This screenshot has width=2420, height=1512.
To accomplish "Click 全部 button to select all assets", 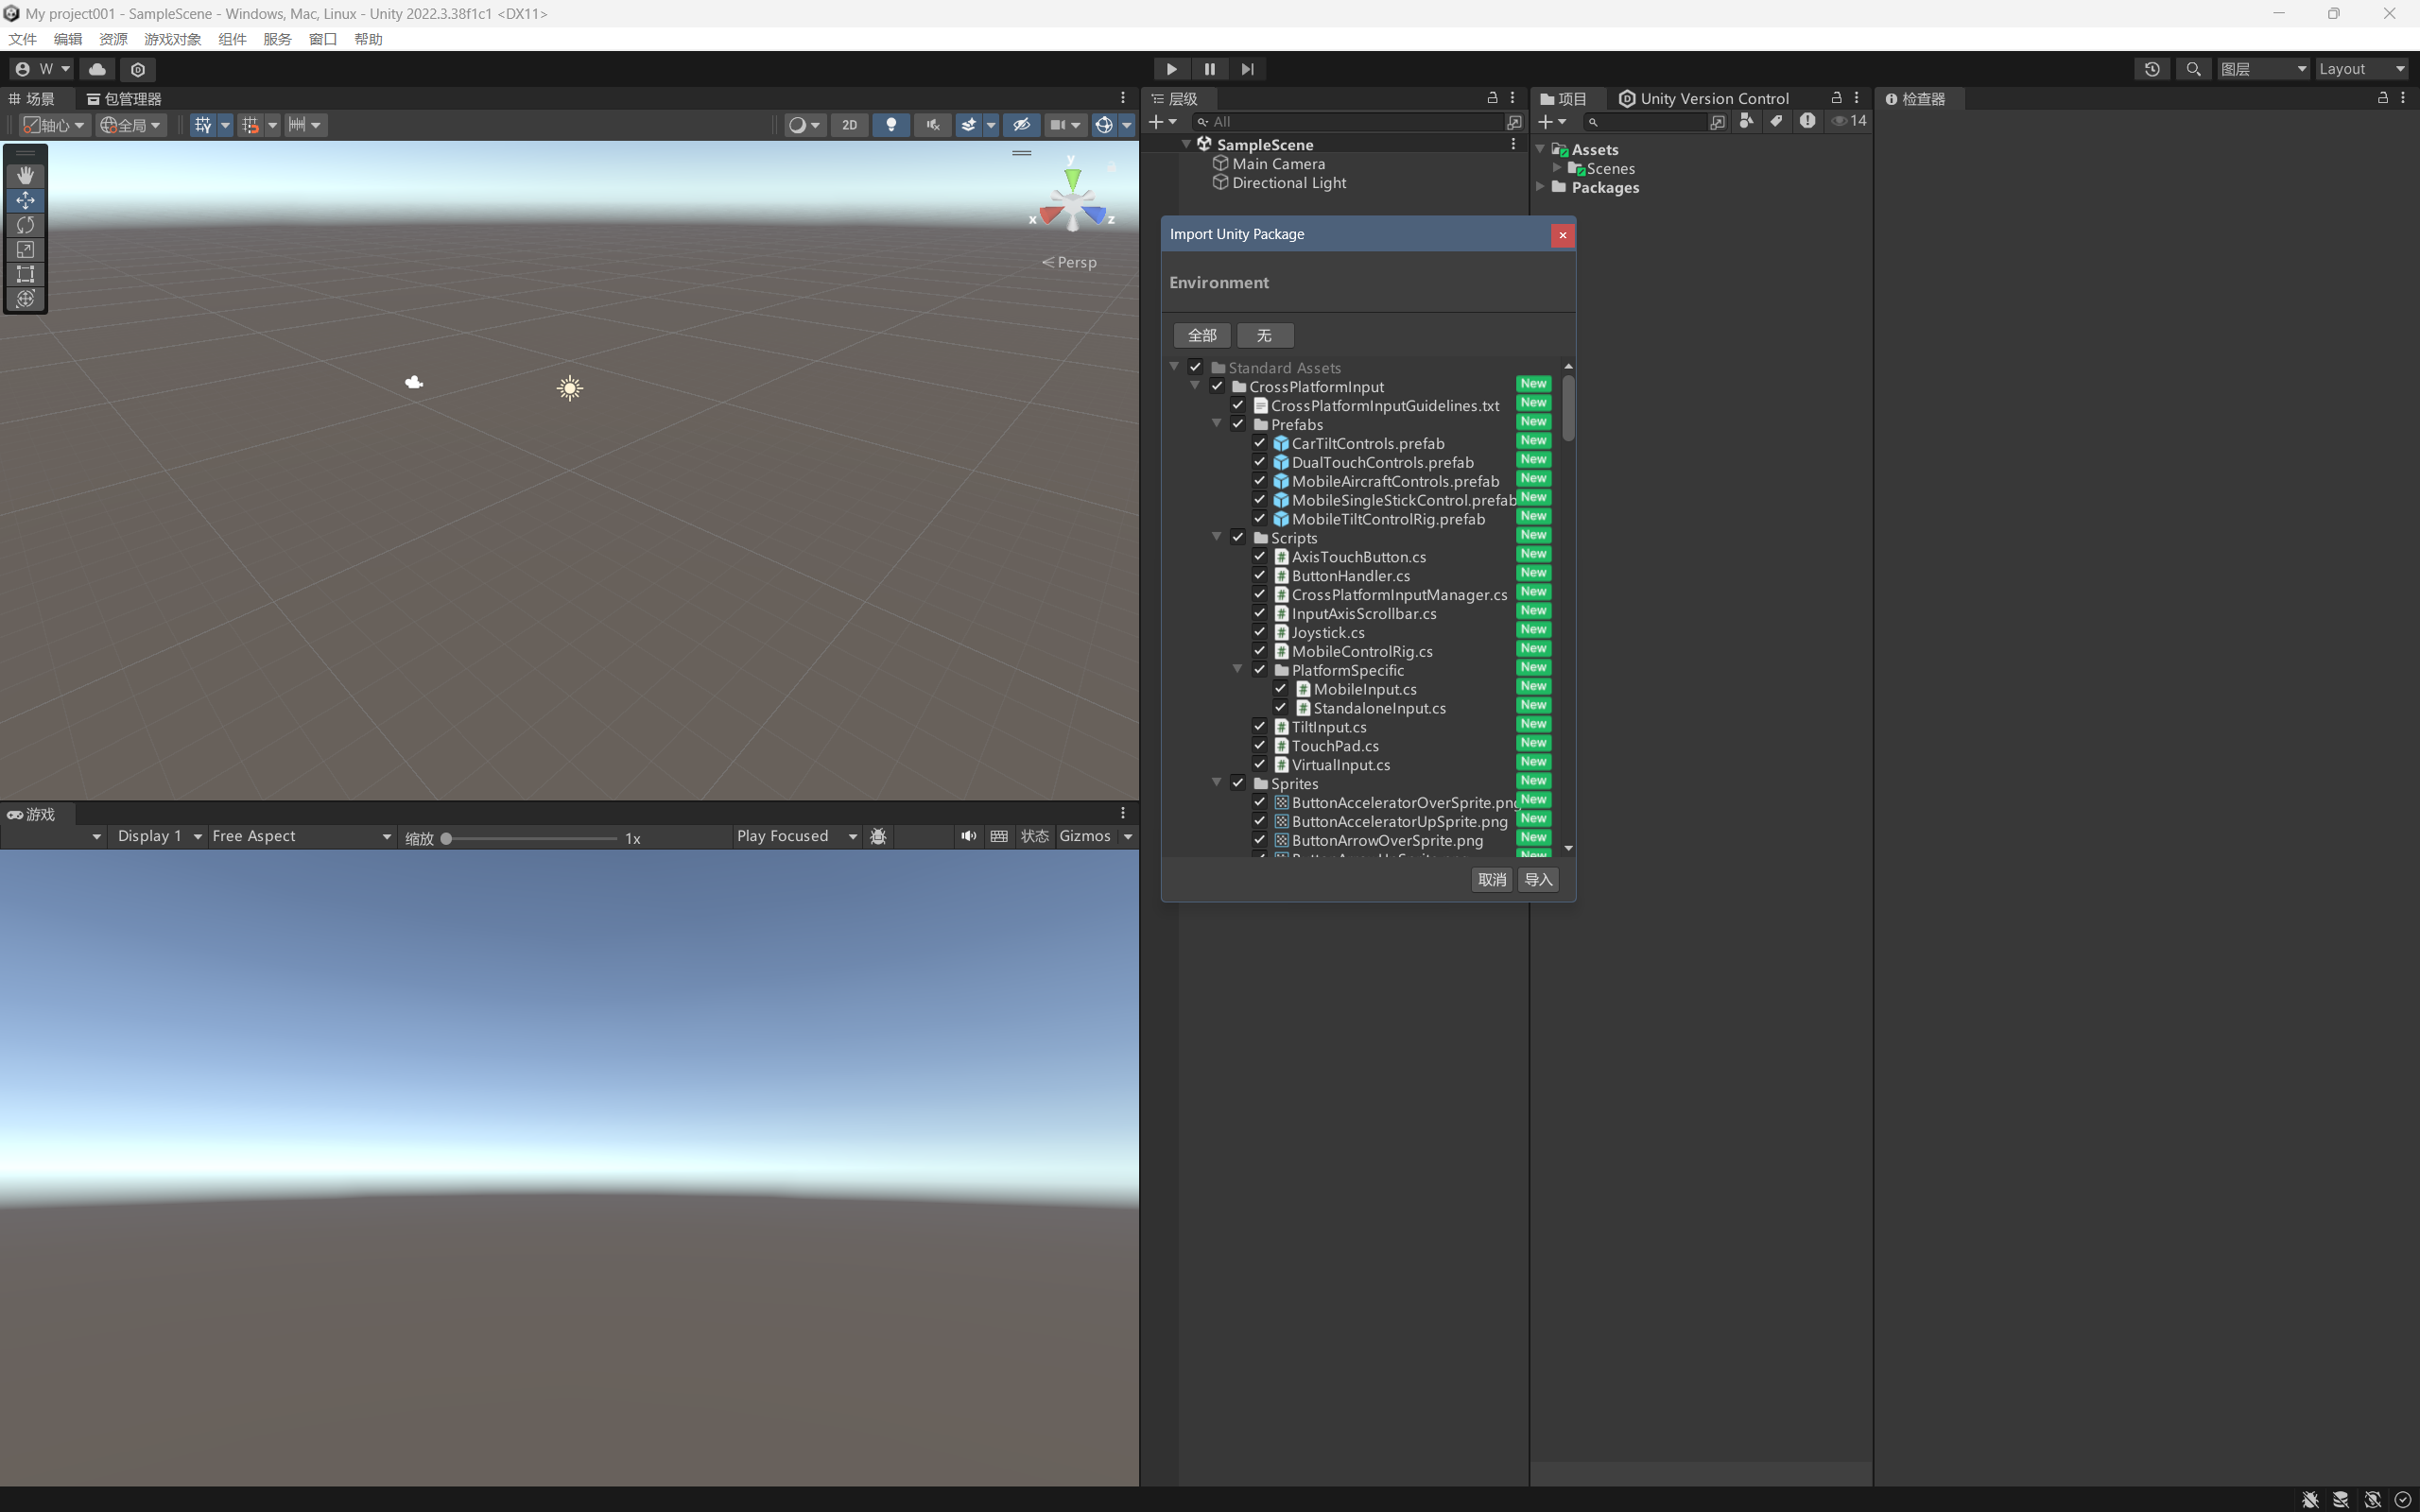I will [x=1201, y=335].
